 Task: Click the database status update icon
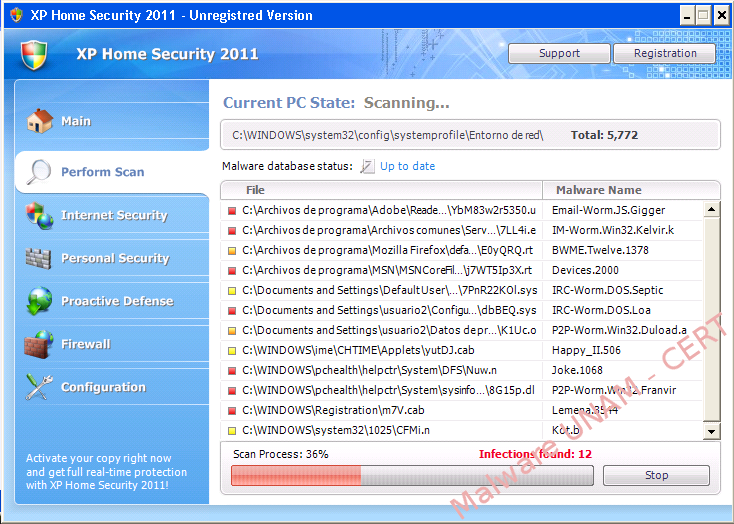(x=367, y=166)
